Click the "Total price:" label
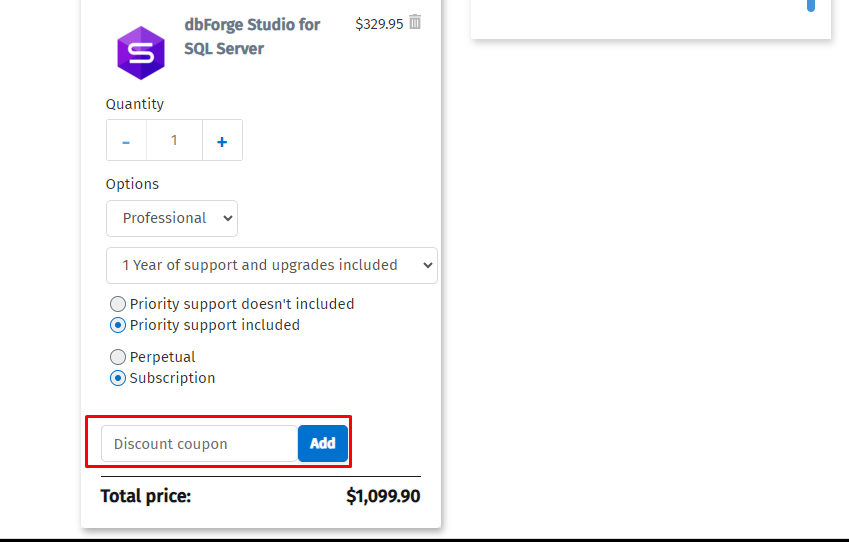The width and height of the screenshot is (849, 542). pyautogui.click(x=146, y=496)
